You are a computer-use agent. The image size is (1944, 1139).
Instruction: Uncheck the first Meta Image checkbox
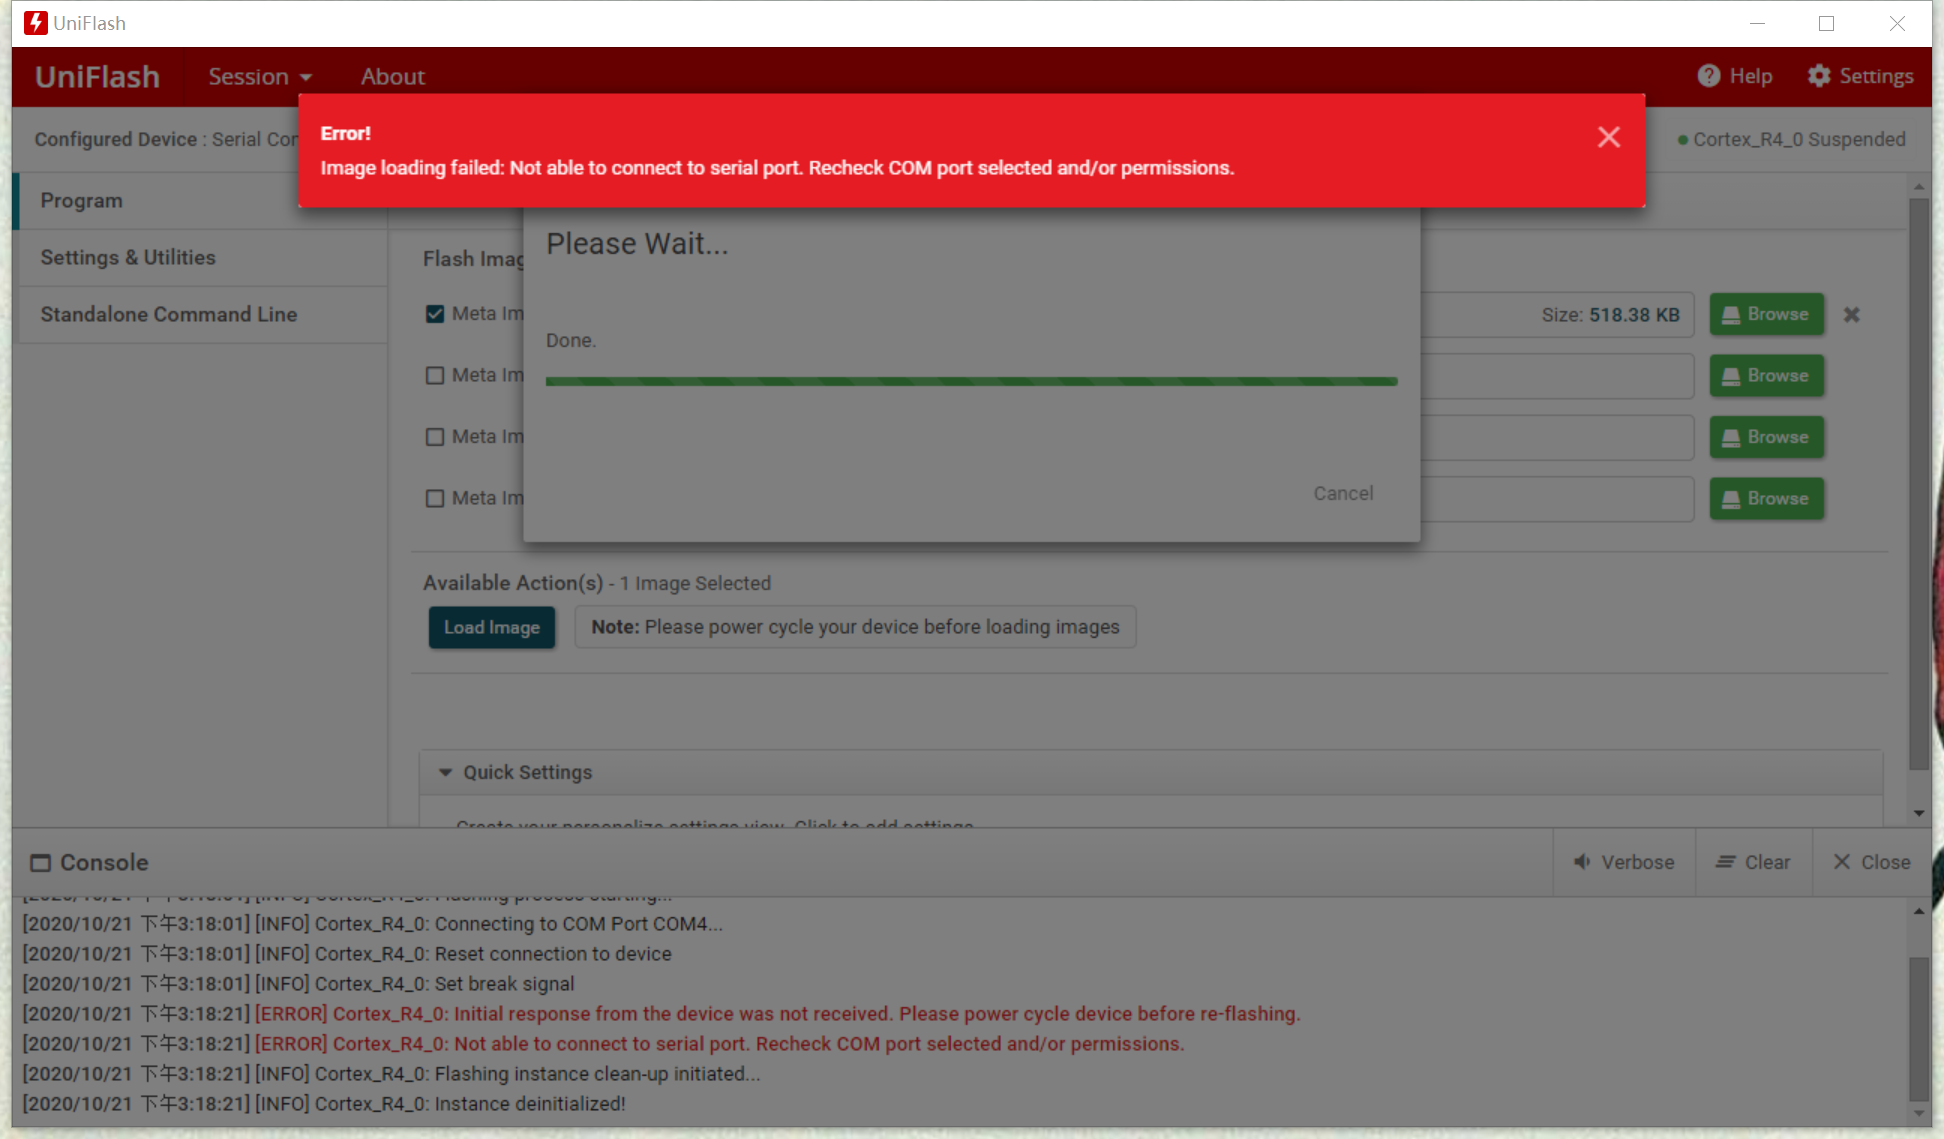[435, 314]
